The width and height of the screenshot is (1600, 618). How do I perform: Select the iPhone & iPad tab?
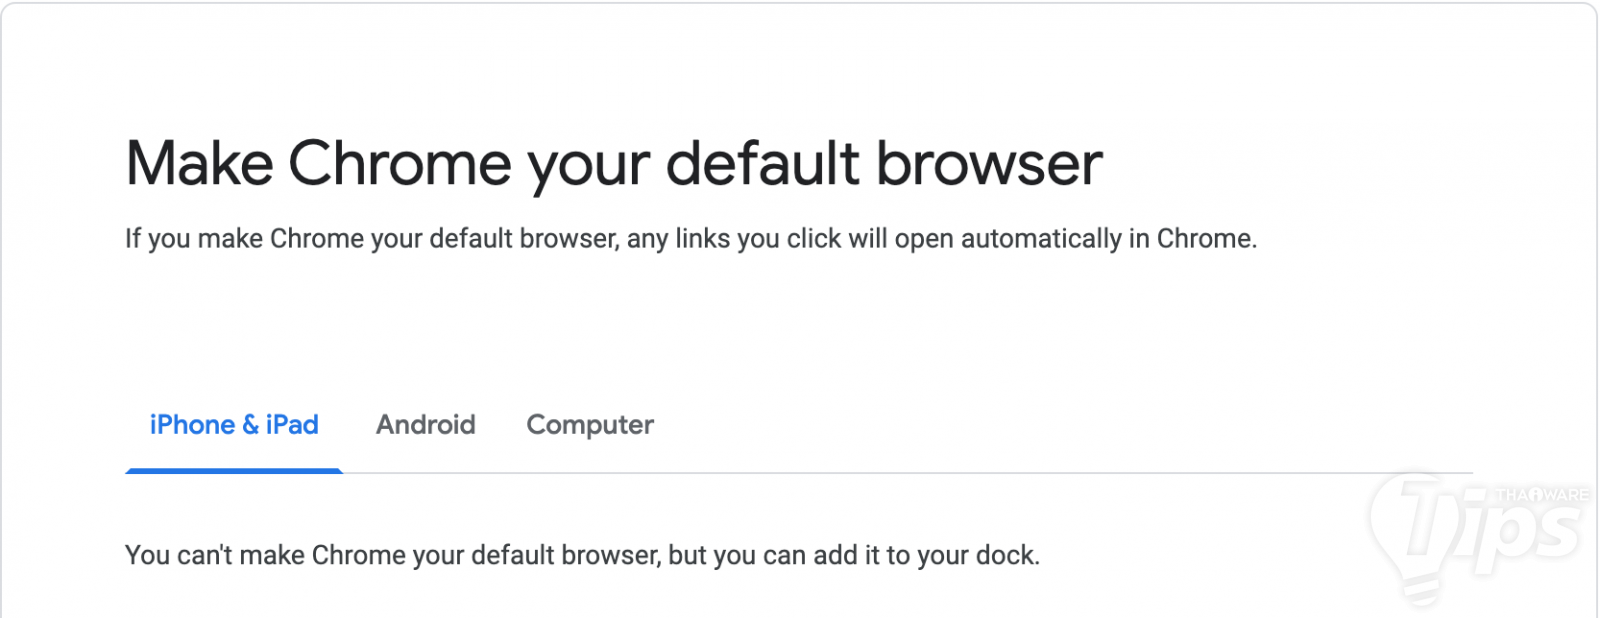coord(234,425)
